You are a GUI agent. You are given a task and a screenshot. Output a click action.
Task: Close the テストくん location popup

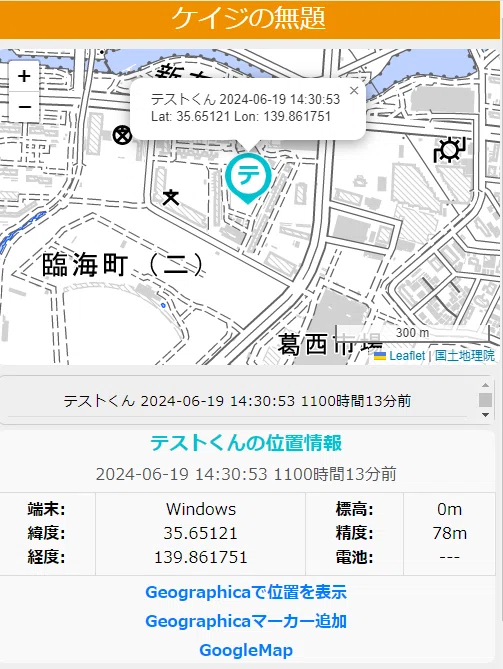point(354,90)
